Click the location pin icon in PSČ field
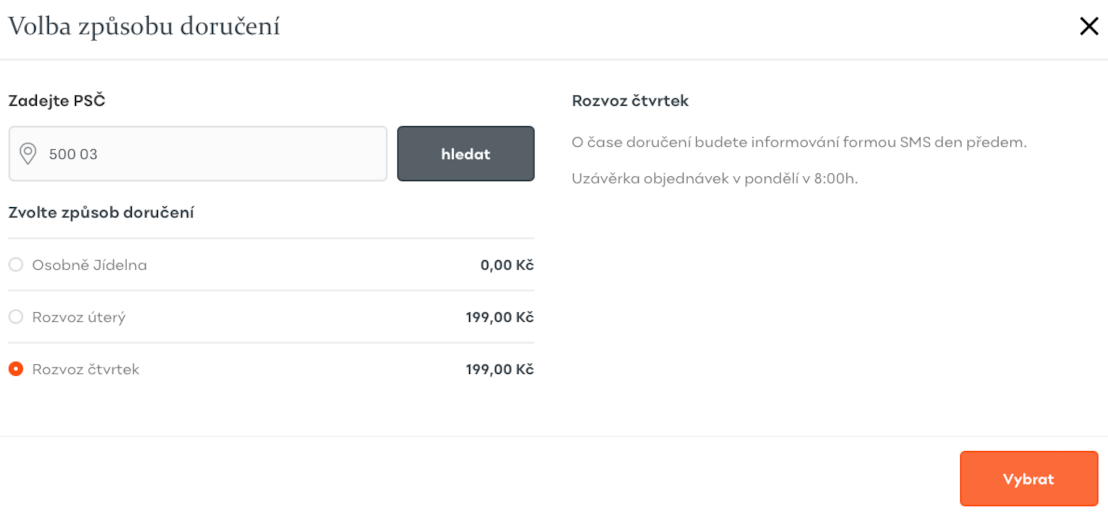The height and width of the screenshot is (514, 1108). (x=28, y=153)
